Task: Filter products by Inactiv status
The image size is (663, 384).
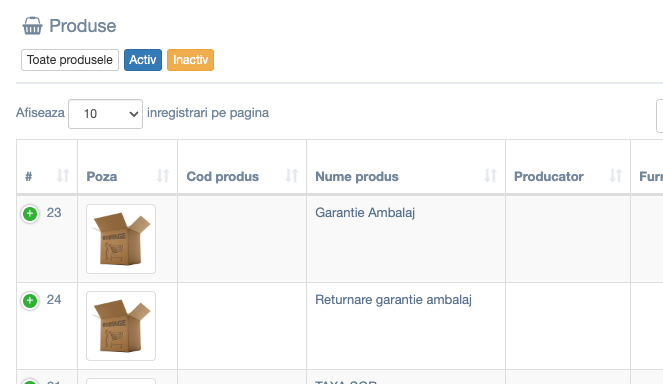Action: pos(190,60)
